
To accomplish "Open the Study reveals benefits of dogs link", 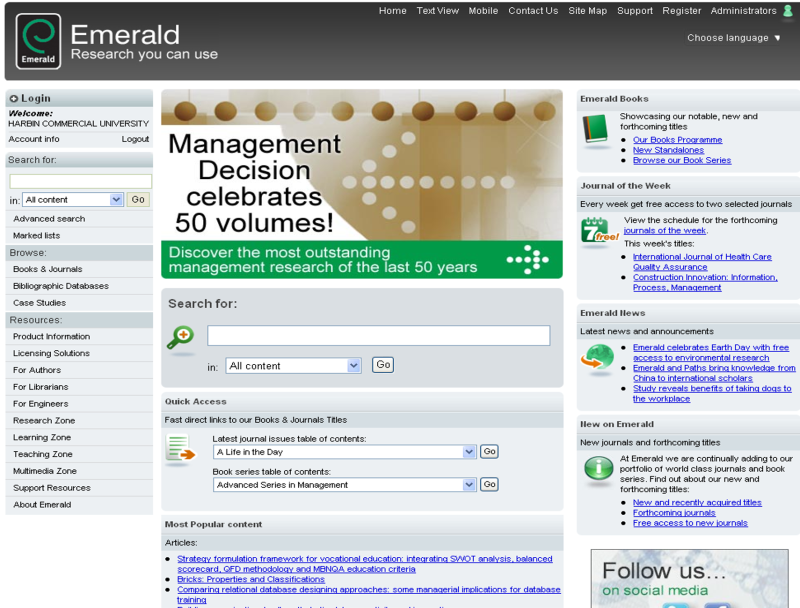I will 712,393.
